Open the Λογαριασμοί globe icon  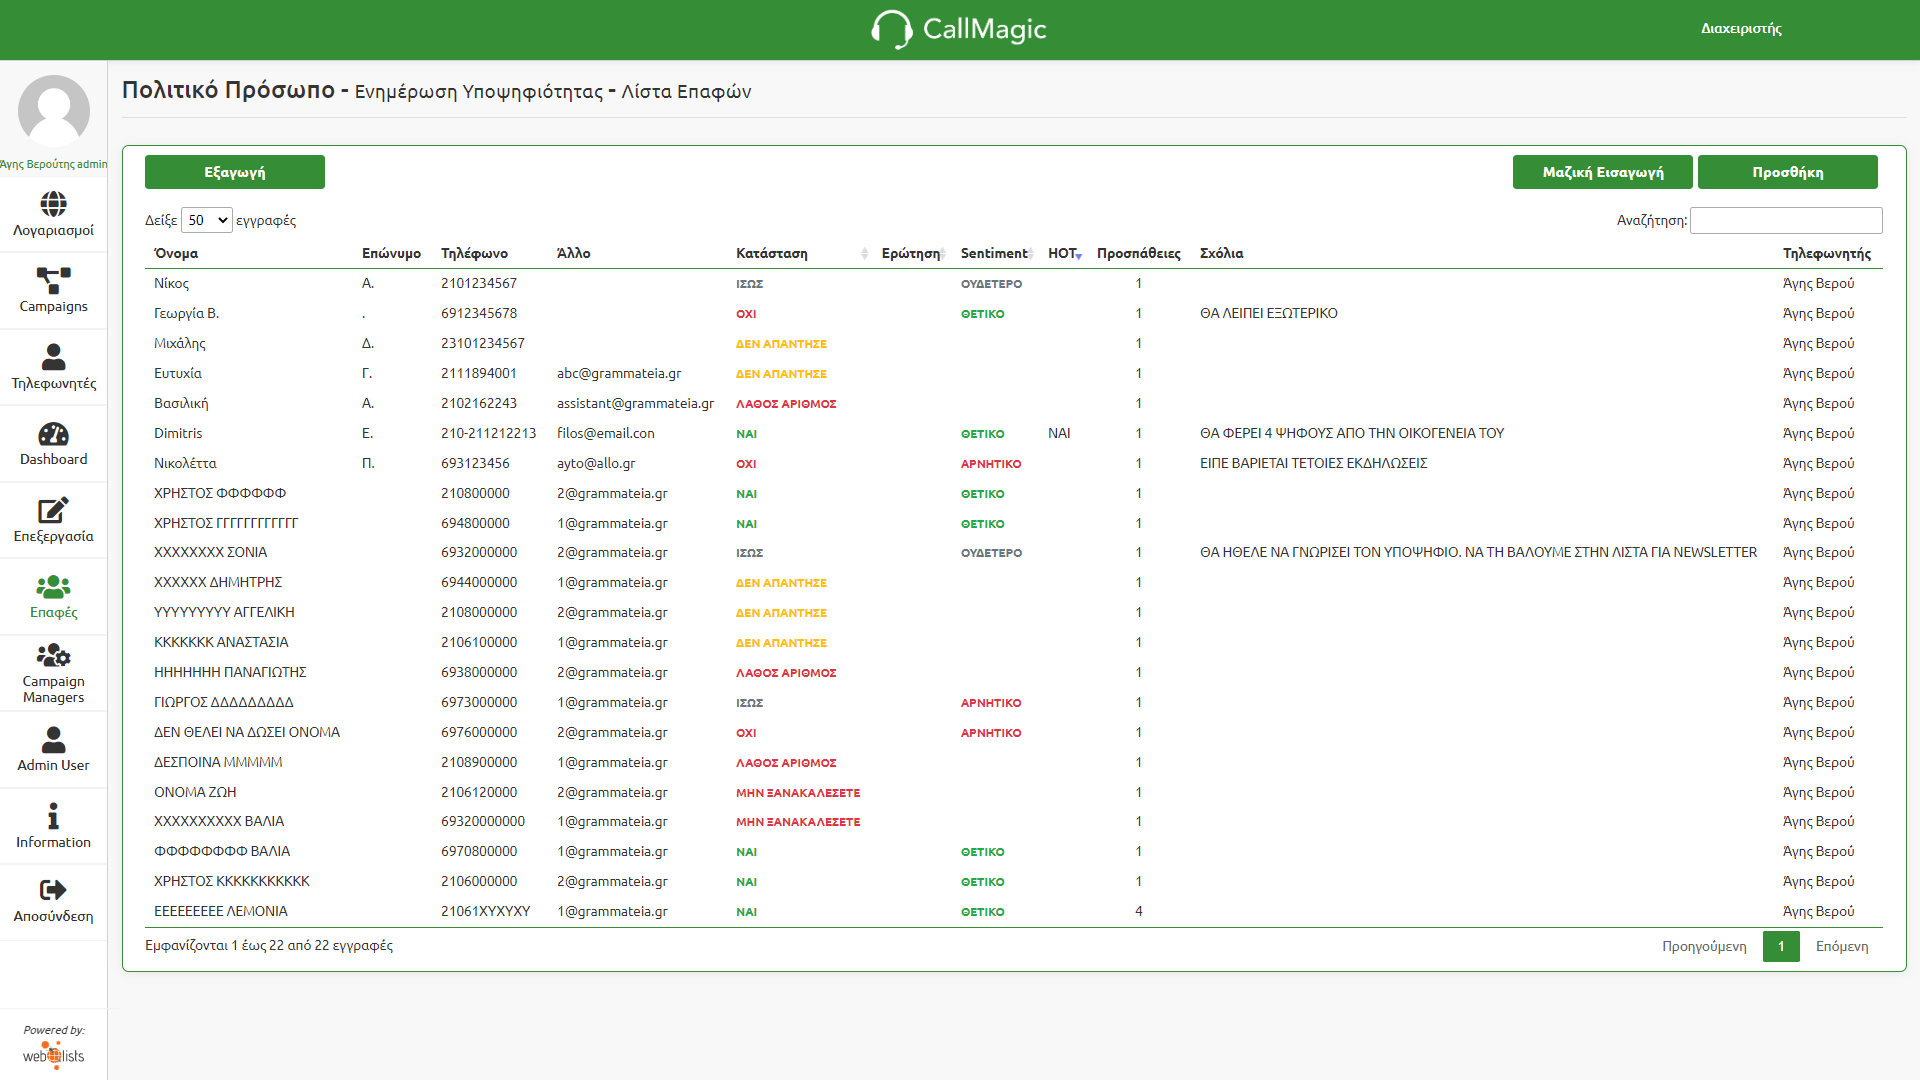(53, 204)
